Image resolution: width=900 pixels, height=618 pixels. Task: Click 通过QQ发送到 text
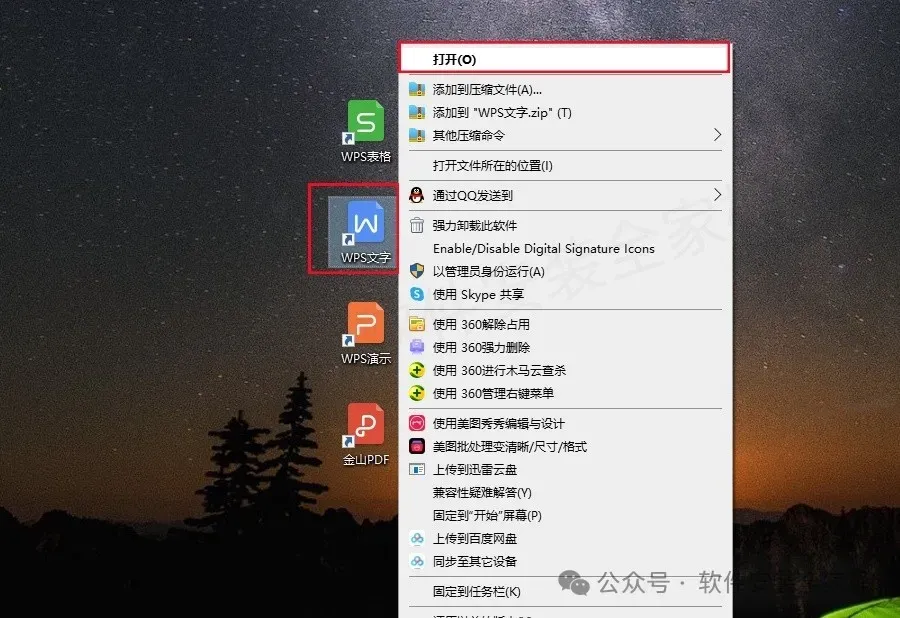click(472, 196)
